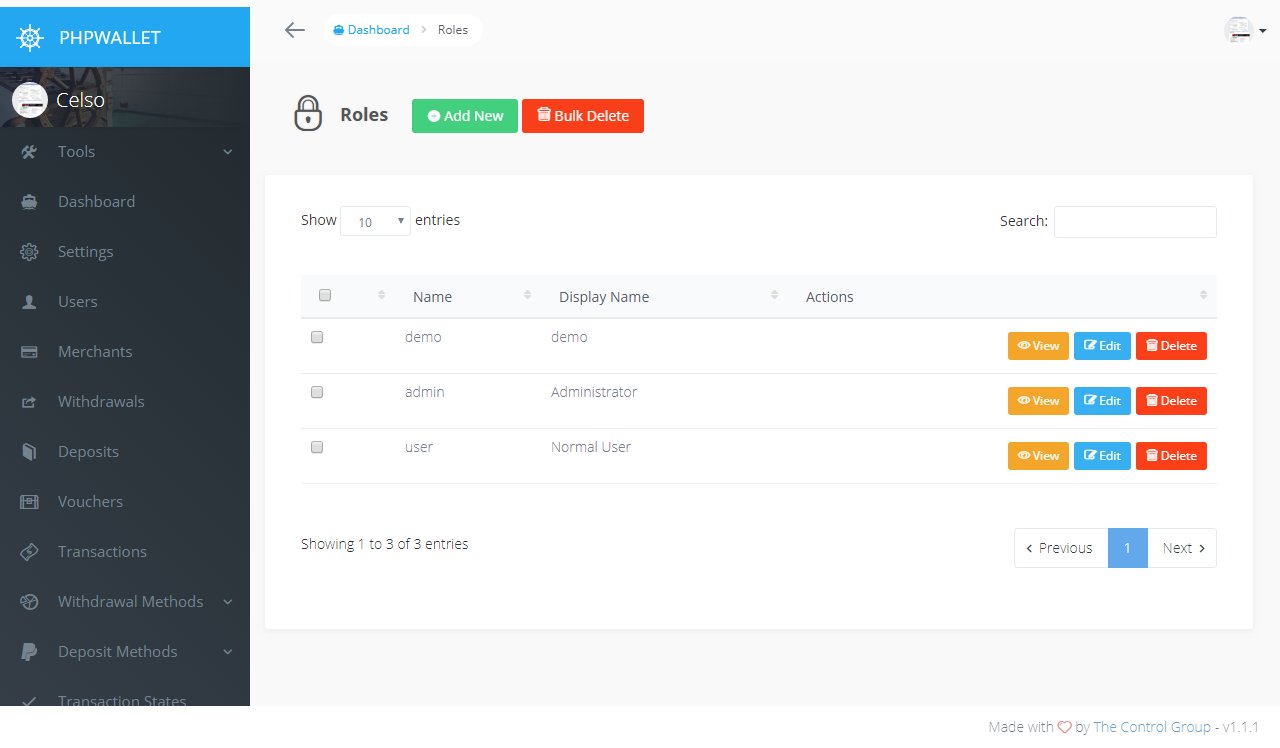Go to Transactions in the sidebar
Image resolution: width=1280 pixels, height=748 pixels.
pyautogui.click(x=102, y=552)
